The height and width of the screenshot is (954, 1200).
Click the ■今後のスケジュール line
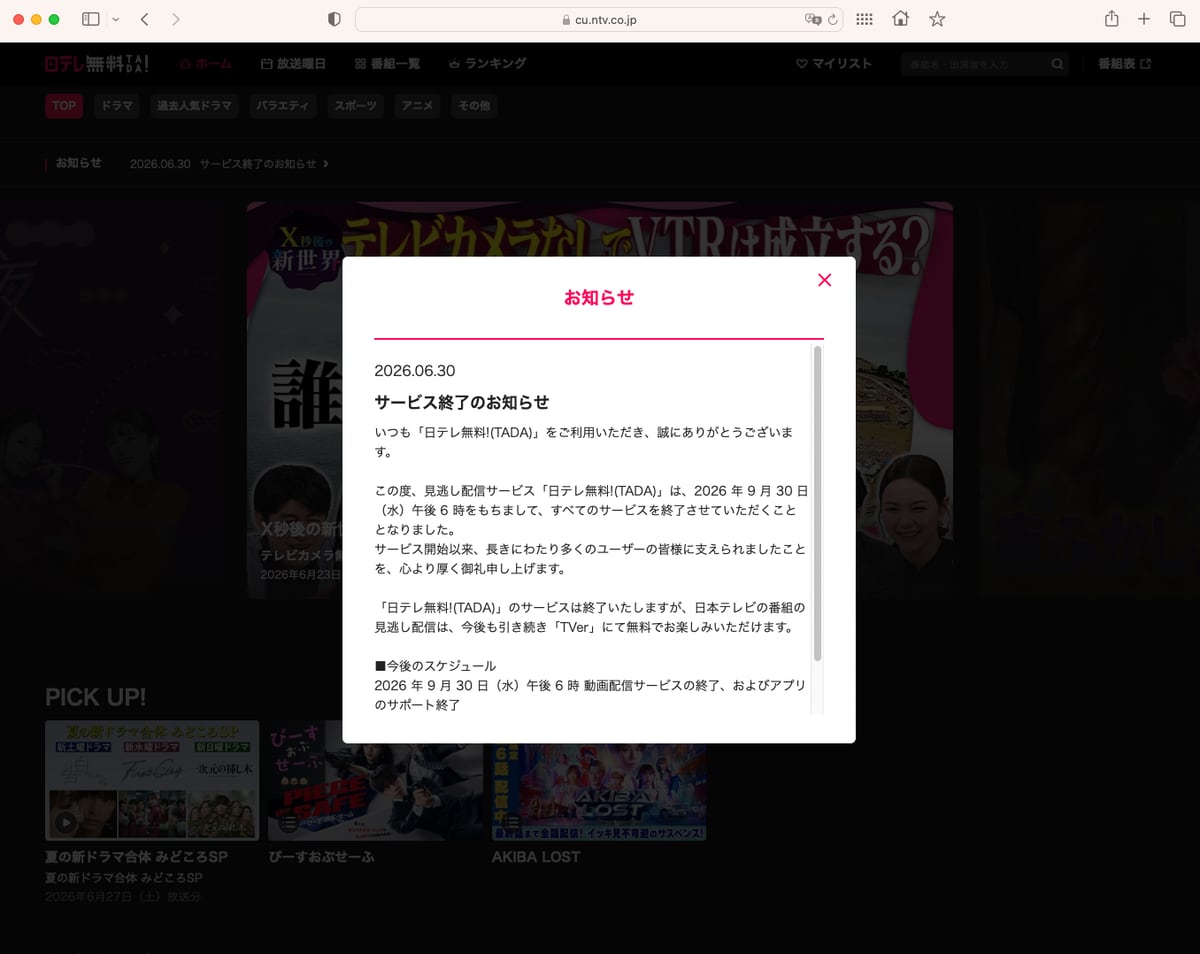435,666
